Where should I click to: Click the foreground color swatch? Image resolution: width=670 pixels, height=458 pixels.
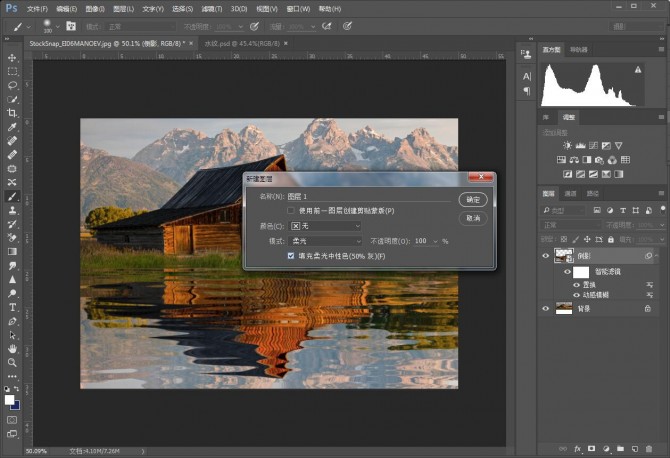pyautogui.click(x=9, y=399)
